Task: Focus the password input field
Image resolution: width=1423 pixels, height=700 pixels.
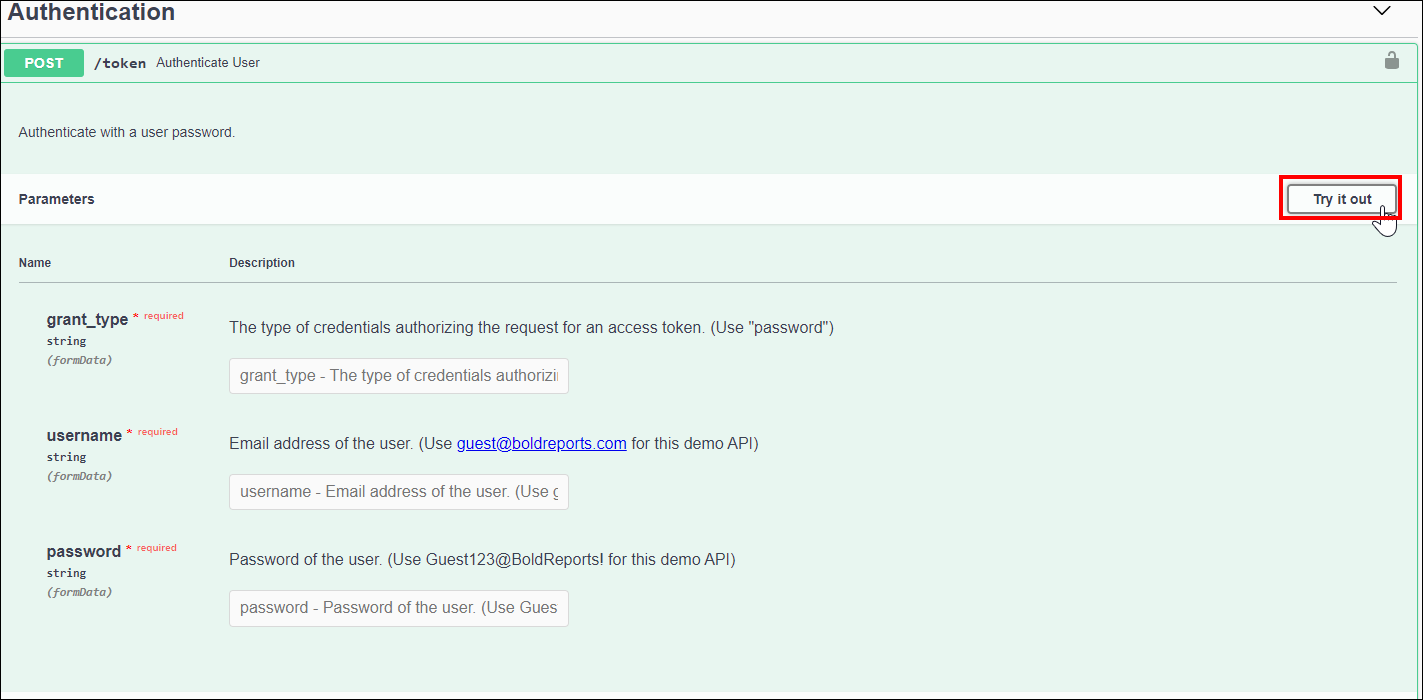Action: (398, 608)
